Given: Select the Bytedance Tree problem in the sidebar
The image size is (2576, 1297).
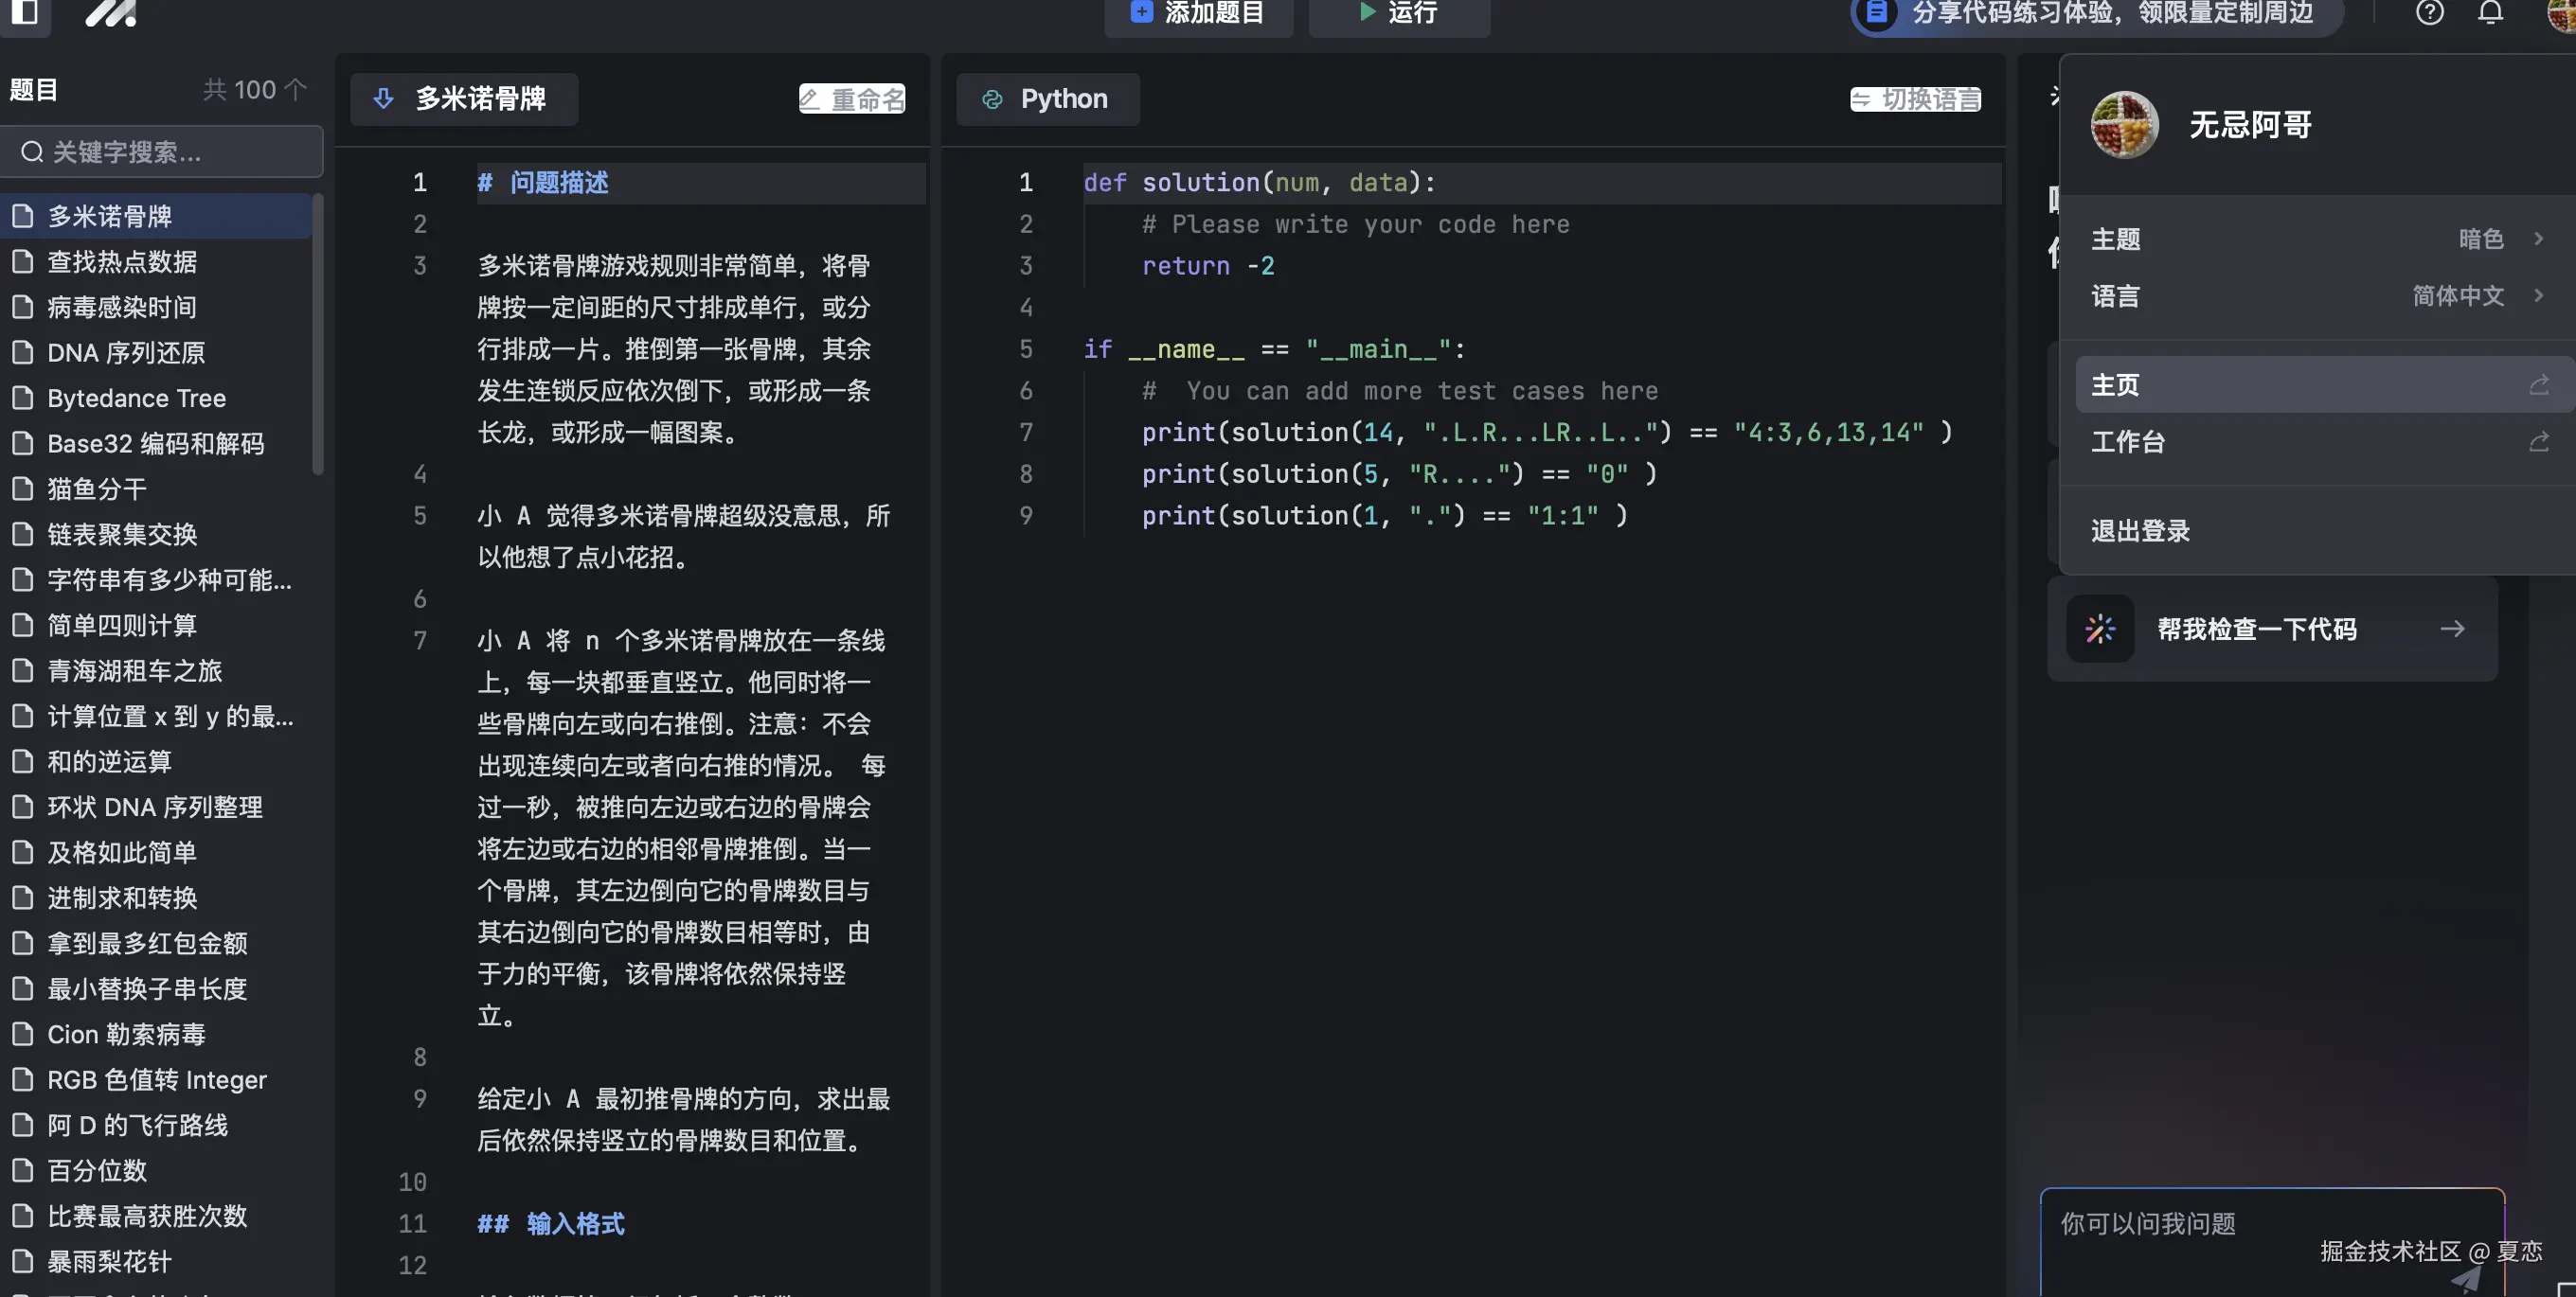Looking at the screenshot, I should (x=136, y=397).
